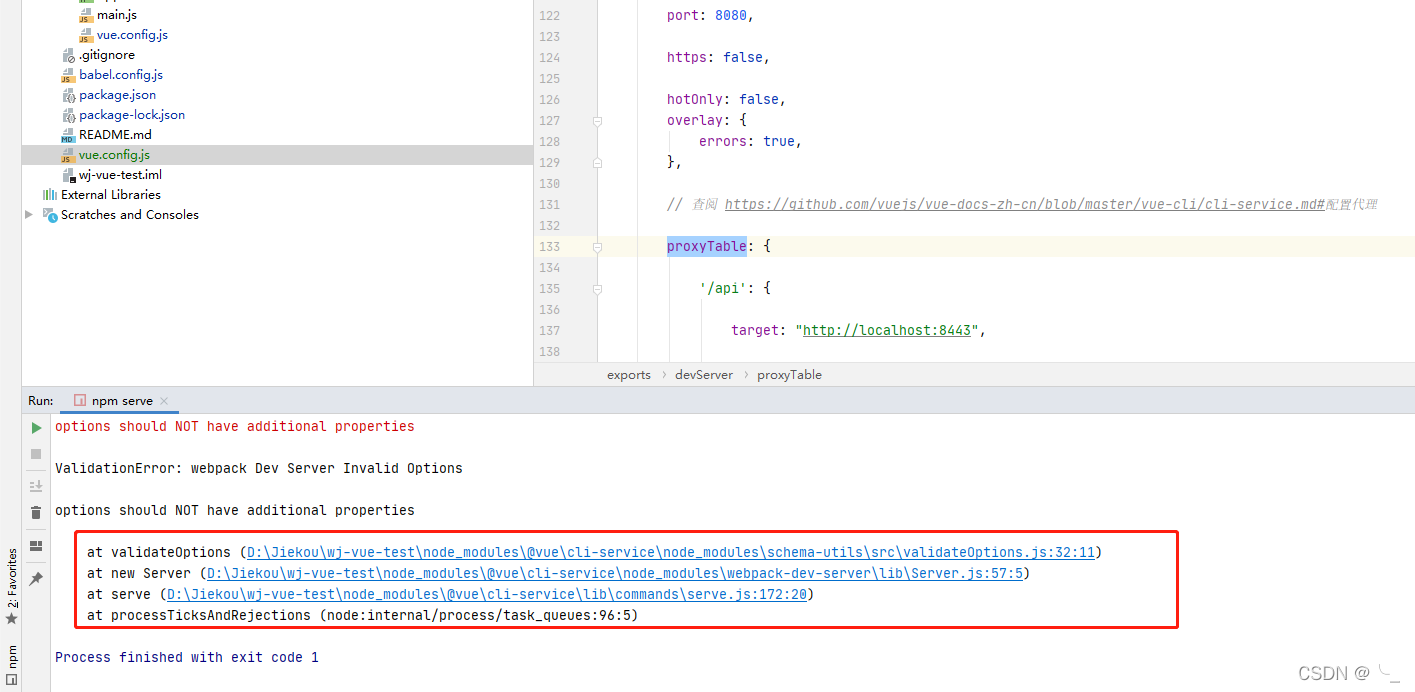Click devServer in the breadcrumb bar
Viewport: 1415px width, 692px height.
tap(703, 374)
